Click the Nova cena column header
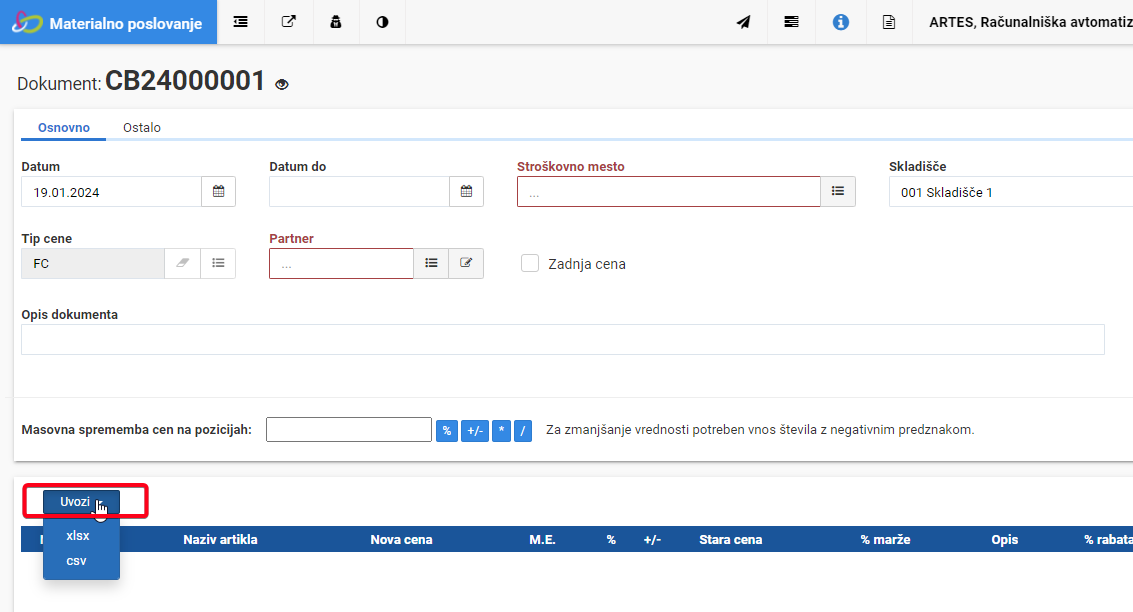1133x612 pixels. point(401,540)
